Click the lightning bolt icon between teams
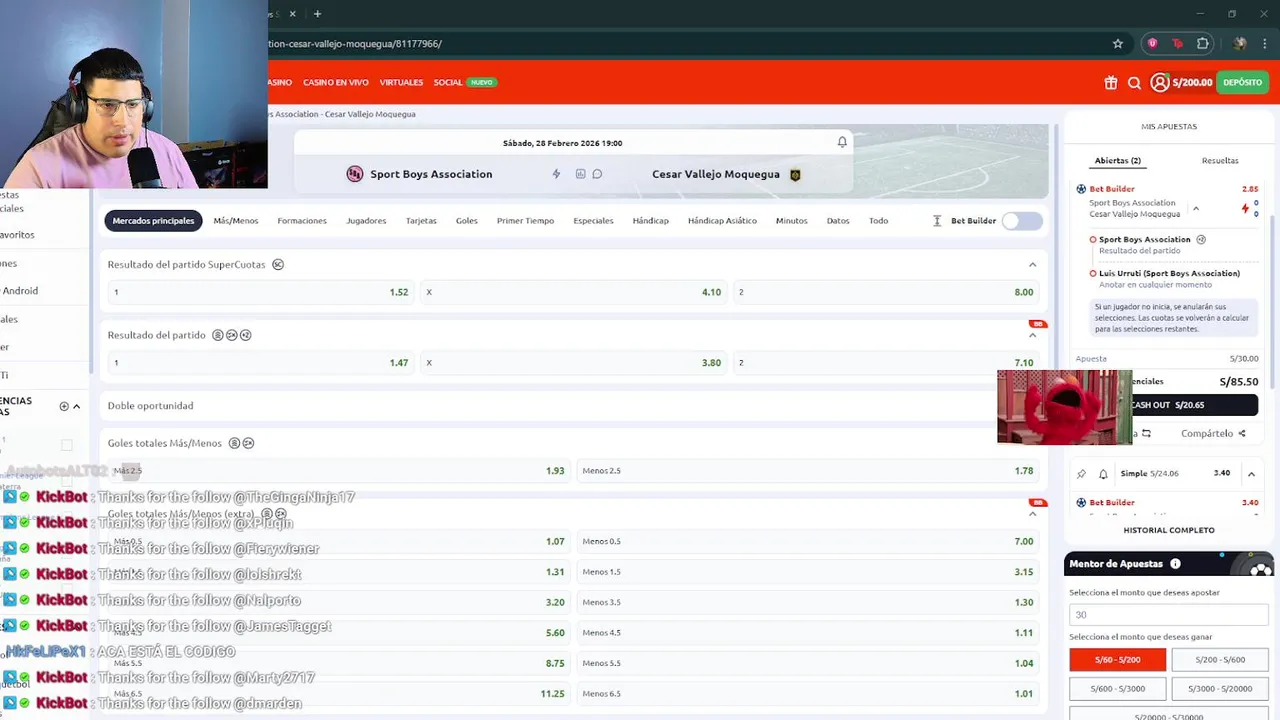 pyautogui.click(x=557, y=174)
